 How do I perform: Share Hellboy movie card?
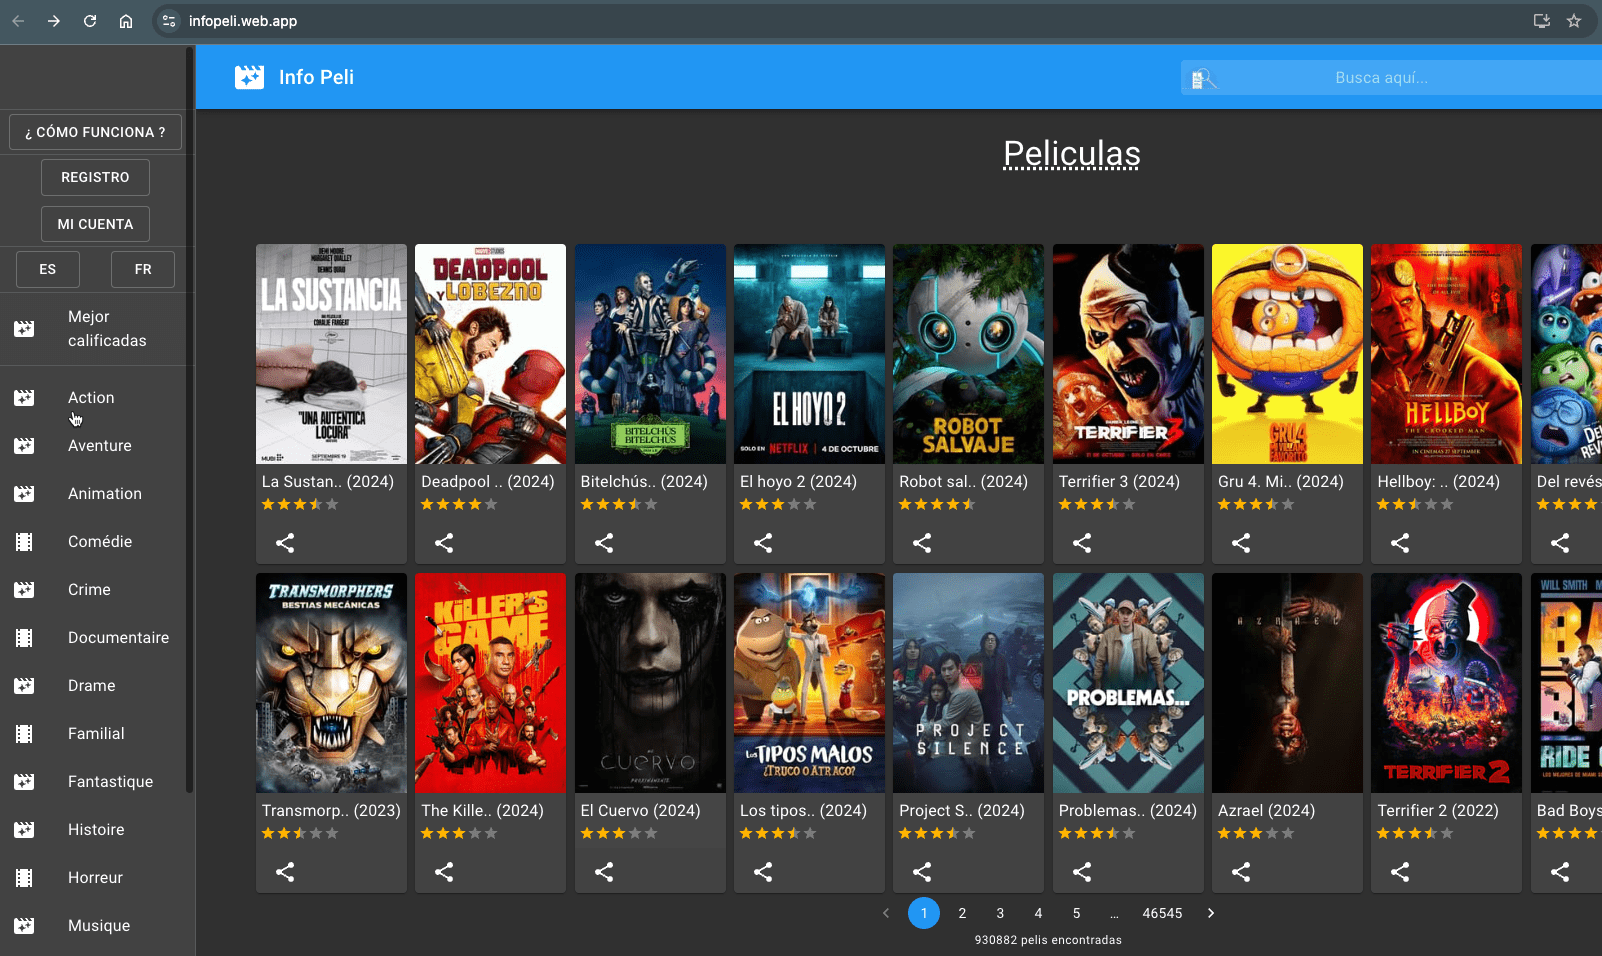[x=1400, y=543]
